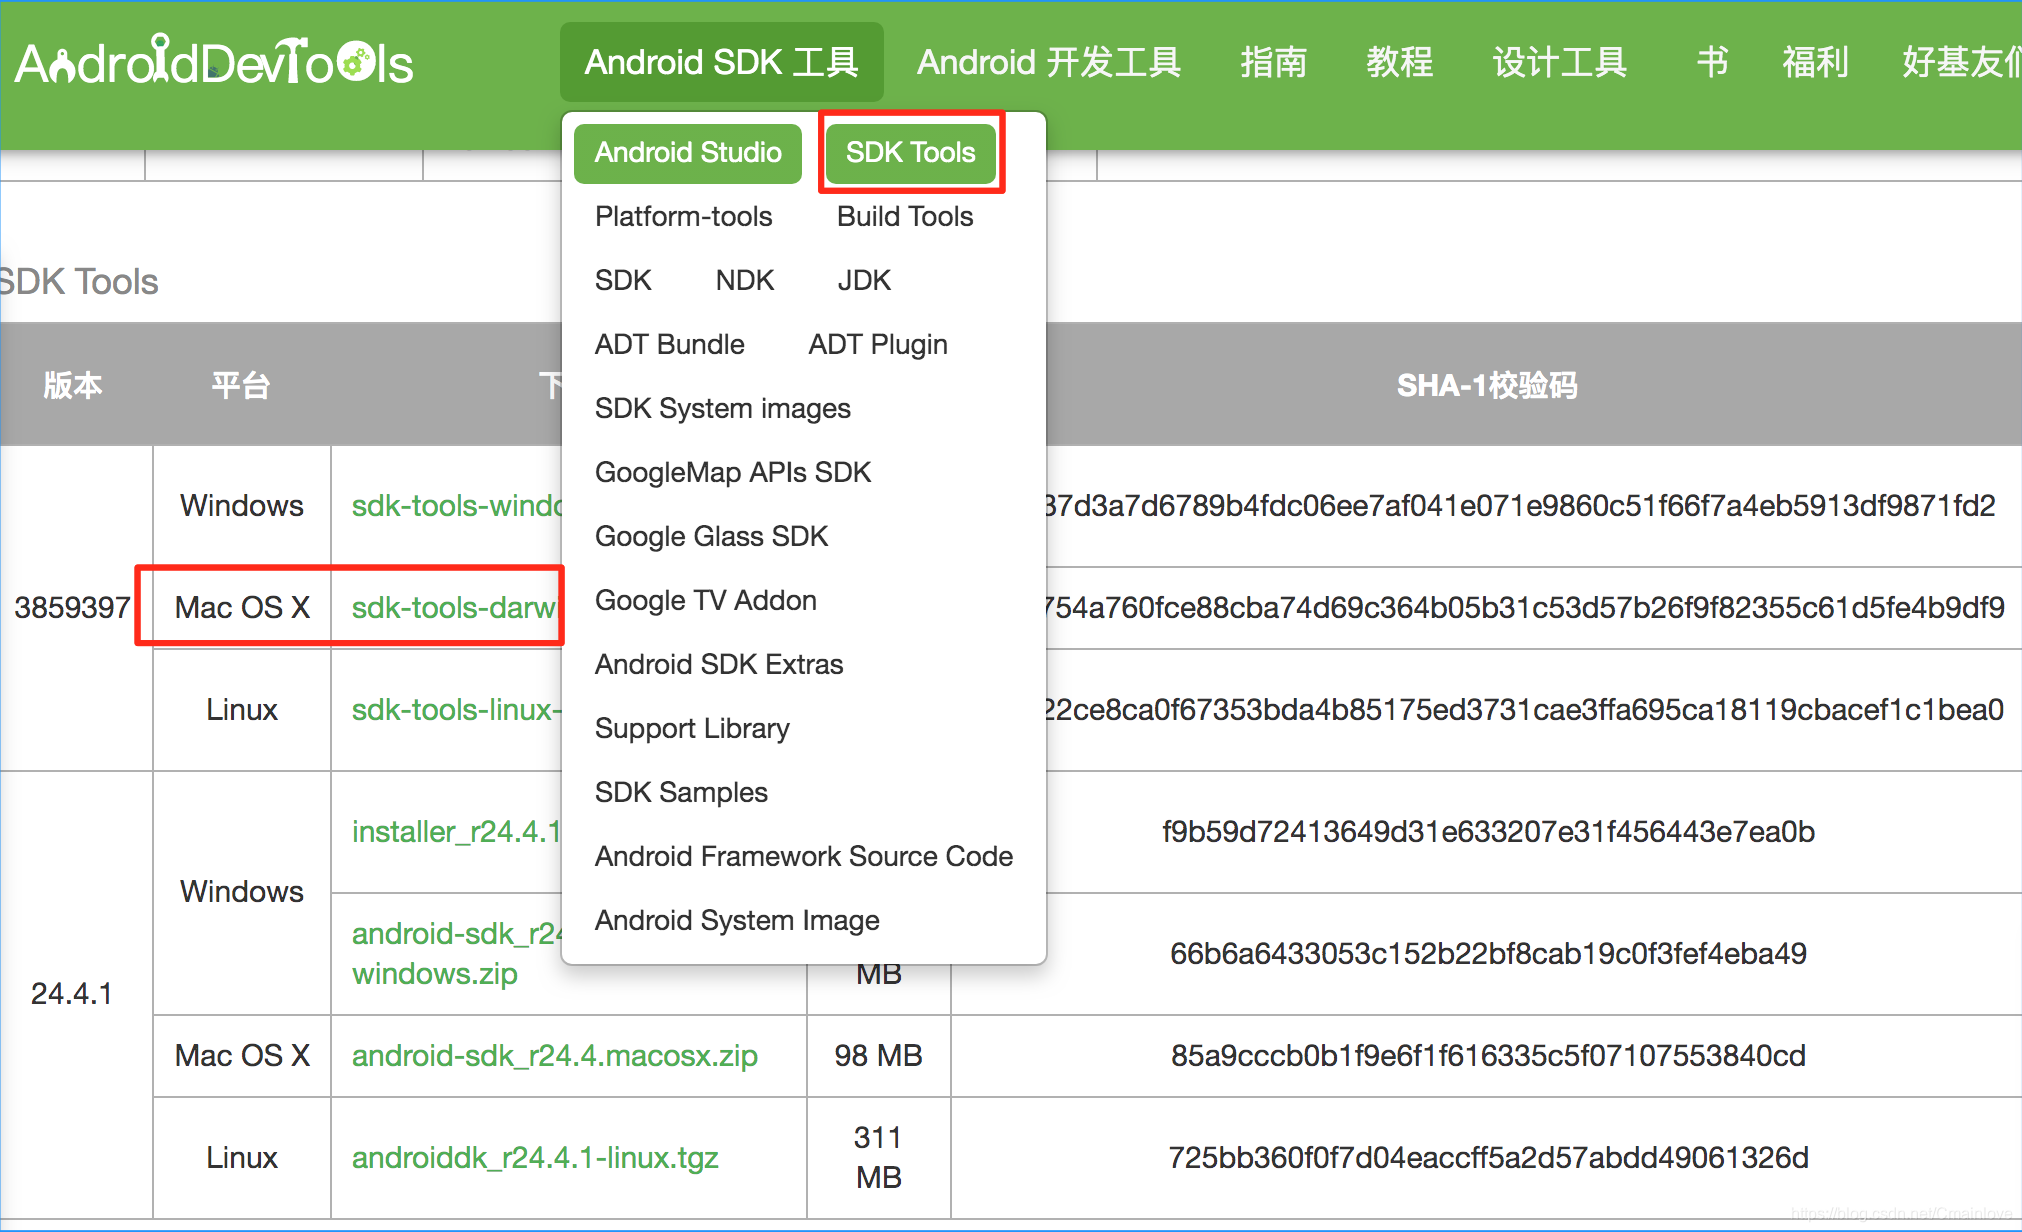Open the 教程 navigation item

pyautogui.click(x=1399, y=62)
